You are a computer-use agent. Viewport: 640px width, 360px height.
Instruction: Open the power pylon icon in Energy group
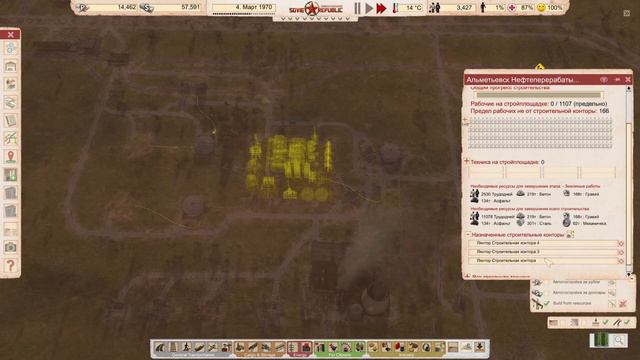(293, 347)
